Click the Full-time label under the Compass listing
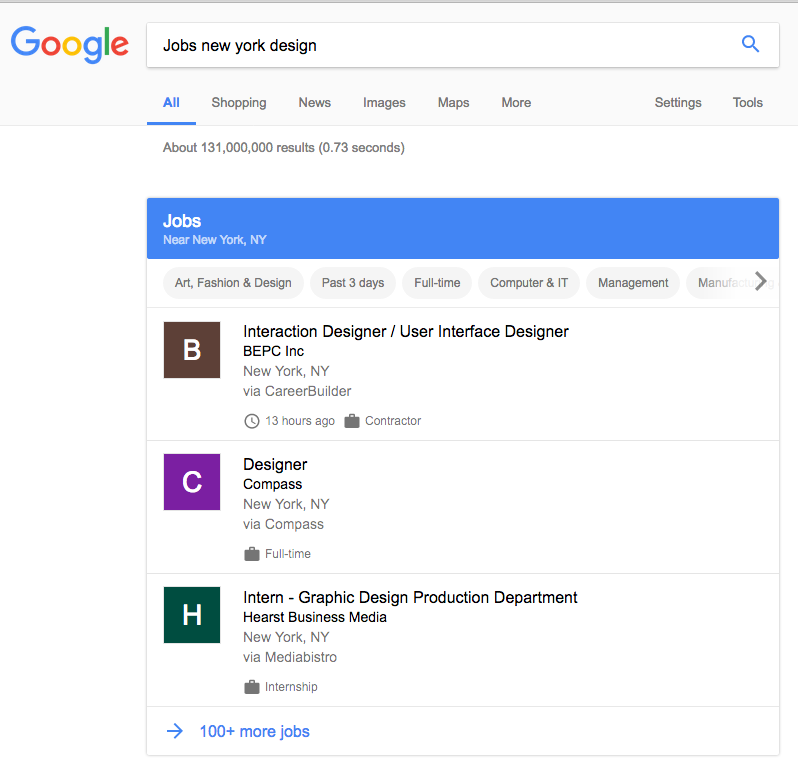The width and height of the screenshot is (798, 777). pyautogui.click(x=288, y=554)
